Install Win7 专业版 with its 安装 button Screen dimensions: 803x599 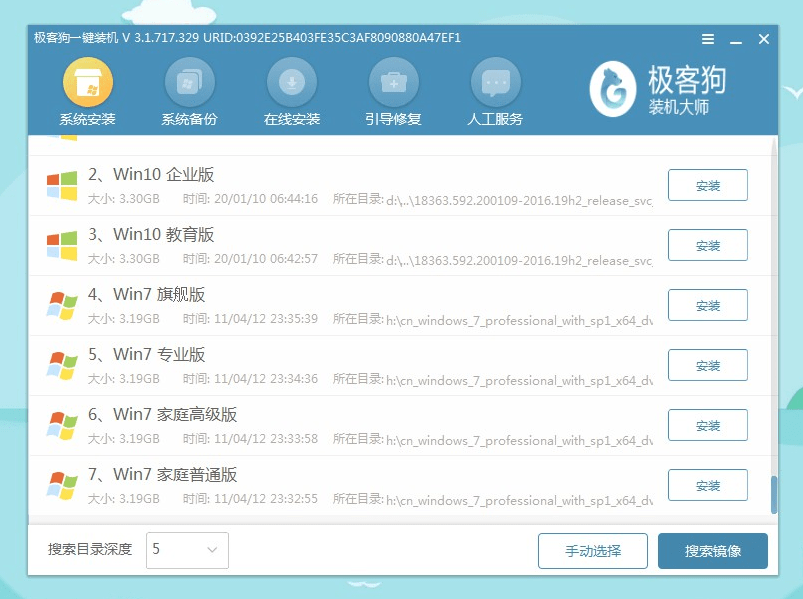(708, 365)
